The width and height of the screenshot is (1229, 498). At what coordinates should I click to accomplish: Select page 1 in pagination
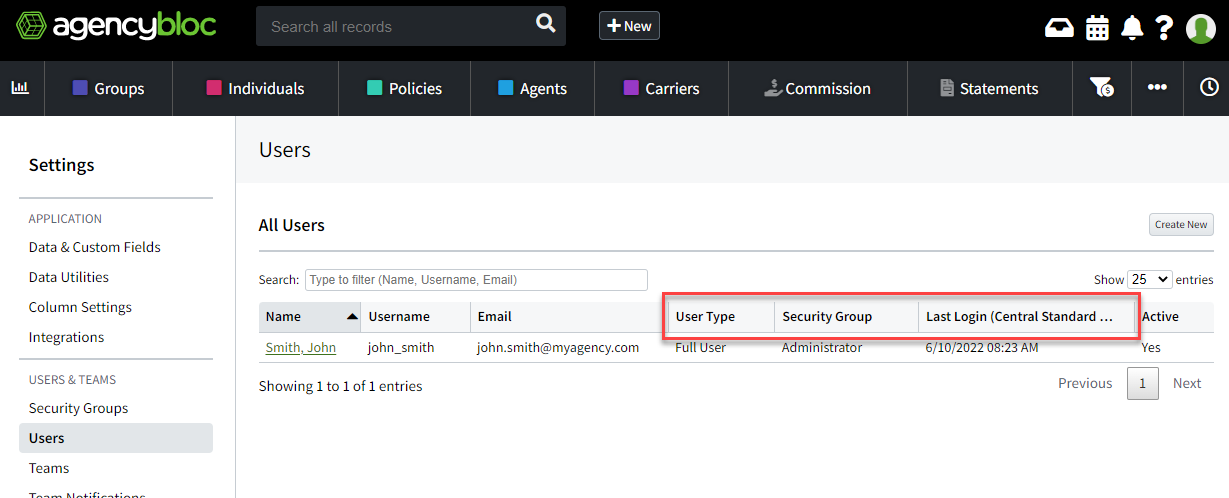pyautogui.click(x=1142, y=383)
